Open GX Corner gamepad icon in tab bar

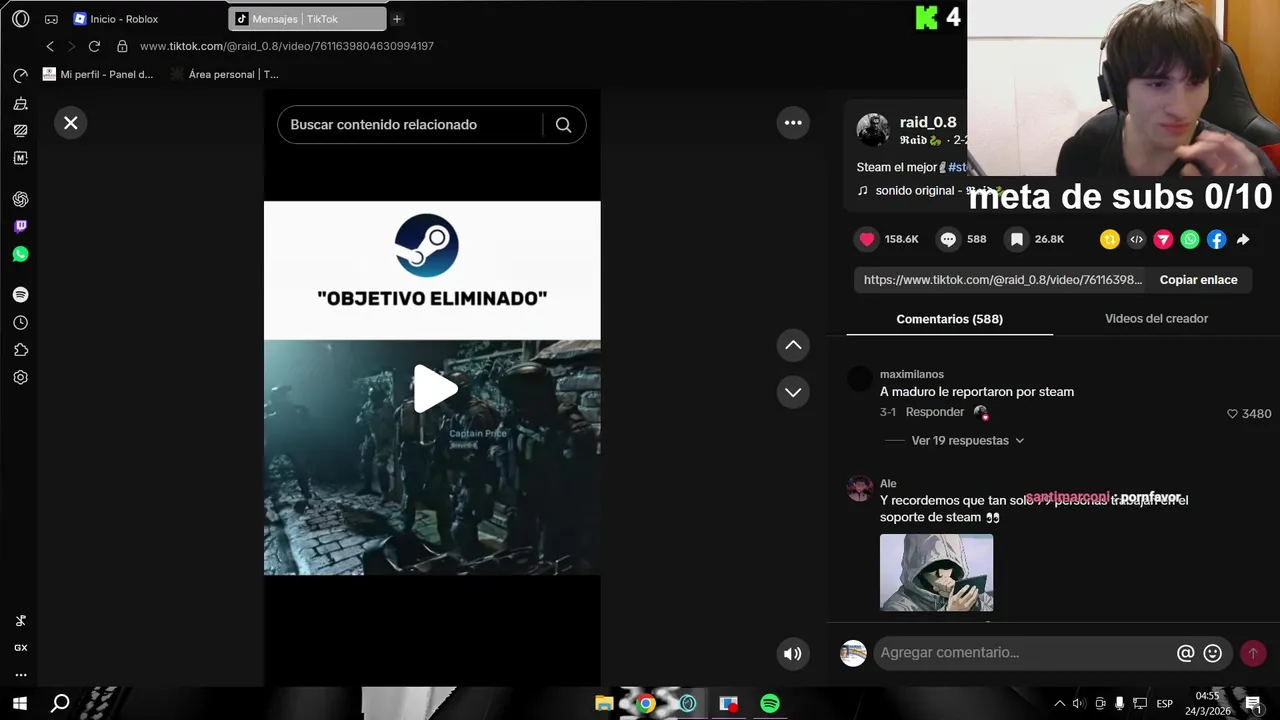pyautogui.click(x=51, y=19)
